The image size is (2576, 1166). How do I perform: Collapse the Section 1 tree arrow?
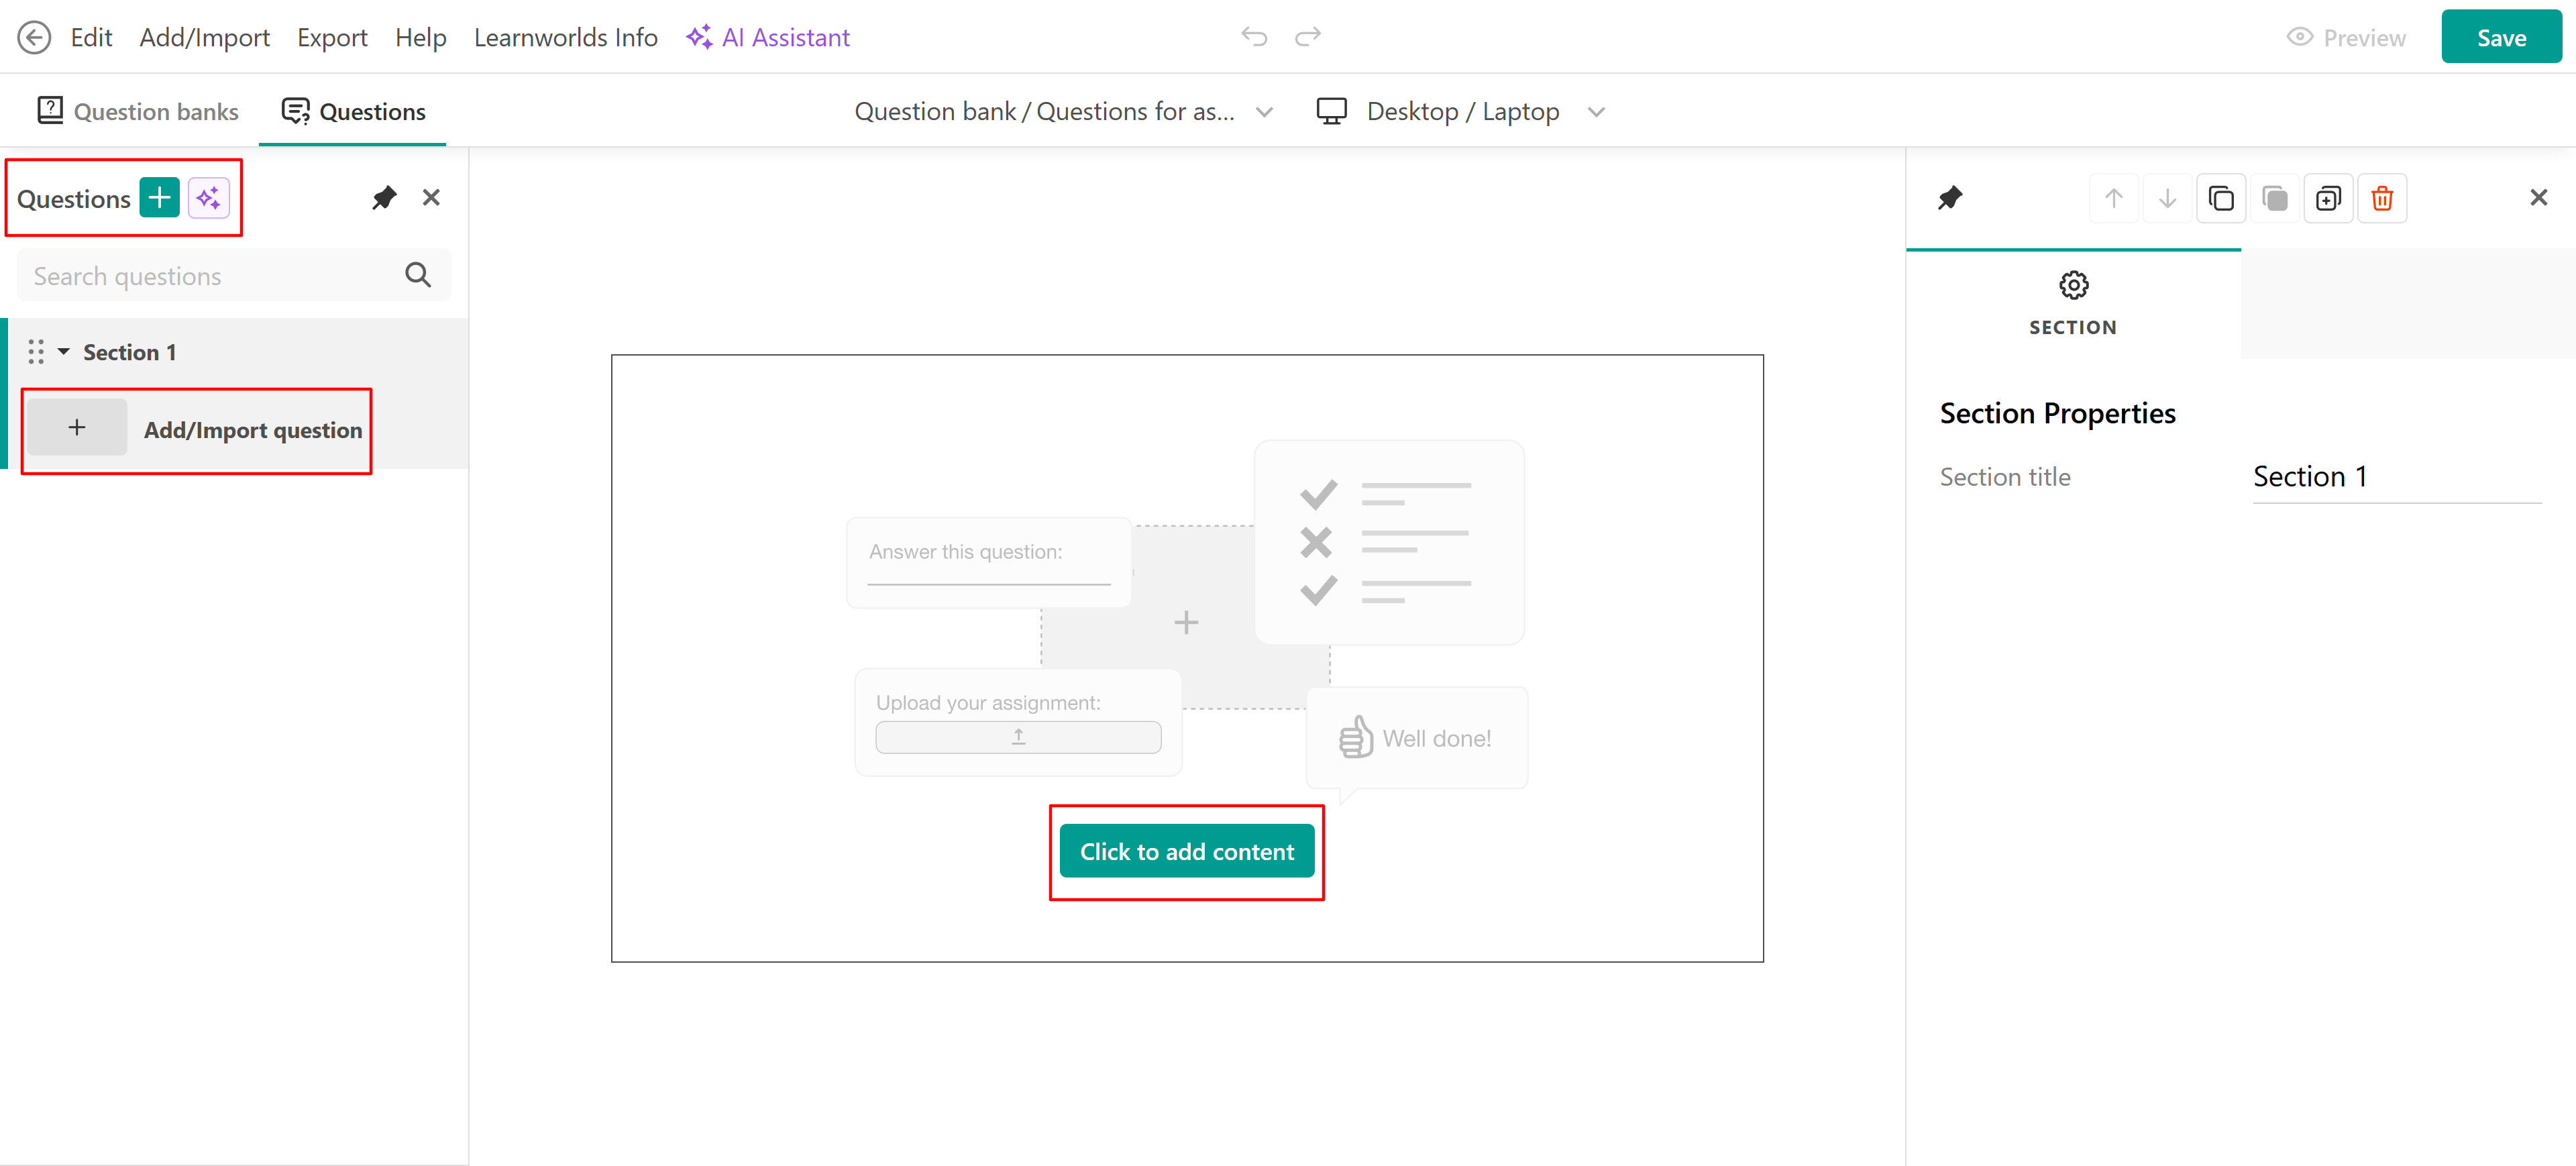pyautogui.click(x=64, y=352)
